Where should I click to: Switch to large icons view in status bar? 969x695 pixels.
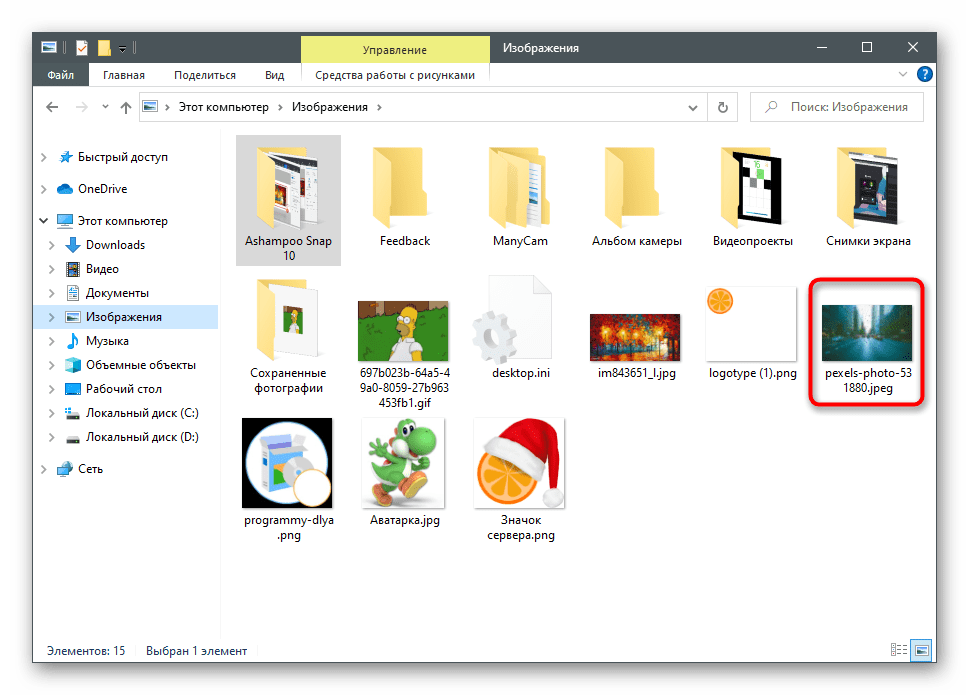(x=921, y=651)
